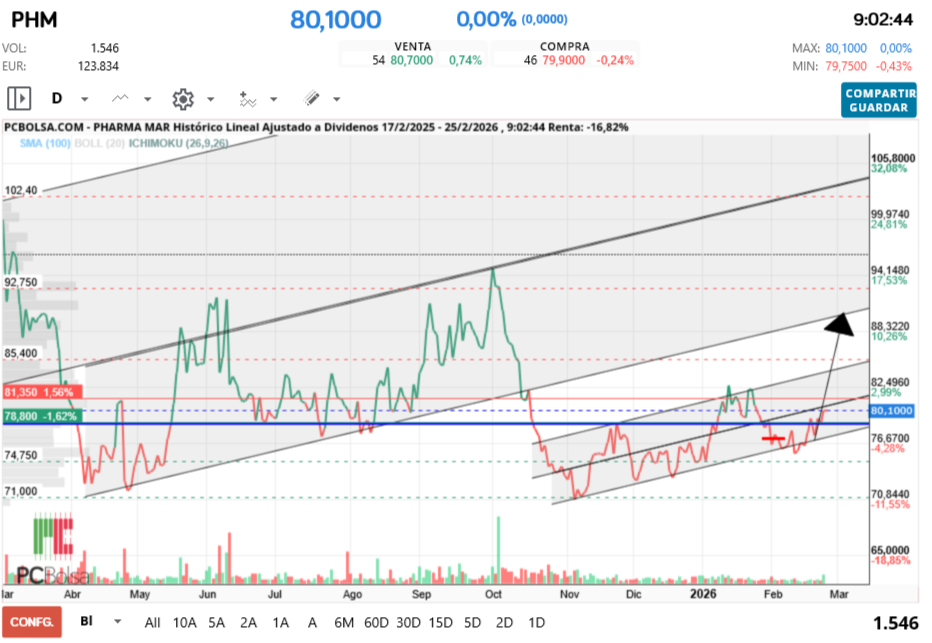Viewport: 932px width, 643px height.
Task: Click the add indicator icon
Action: 247,98
